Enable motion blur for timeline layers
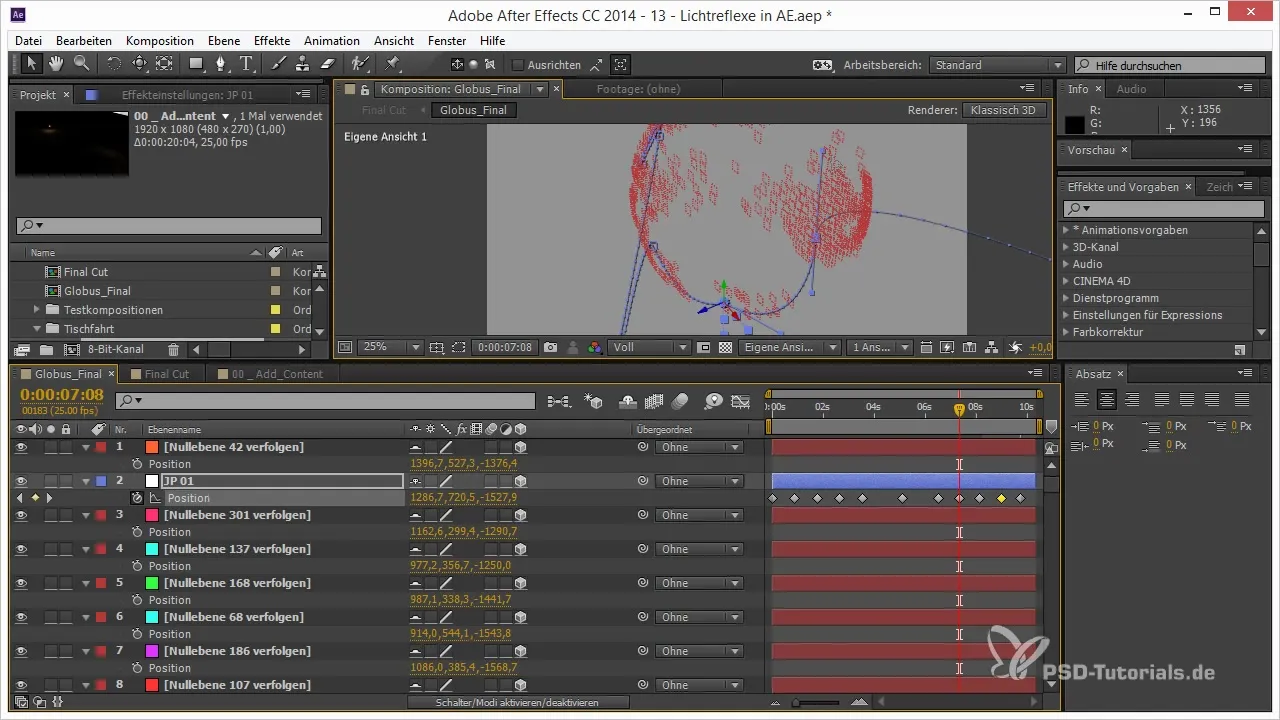This screenshot has height=720, width=1280. pyautogui.click(x=681, y=402)
